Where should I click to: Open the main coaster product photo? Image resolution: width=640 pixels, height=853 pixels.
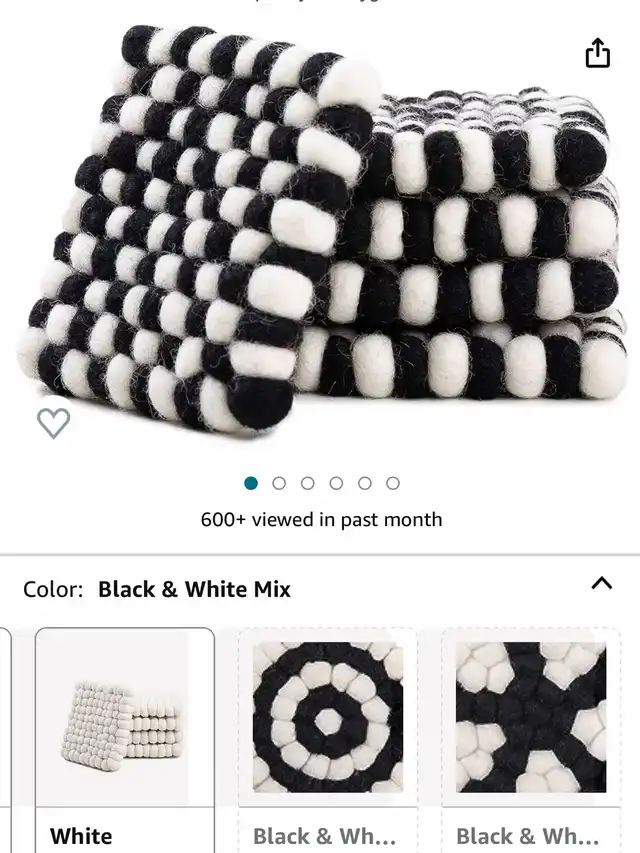(x=320, y=228)
